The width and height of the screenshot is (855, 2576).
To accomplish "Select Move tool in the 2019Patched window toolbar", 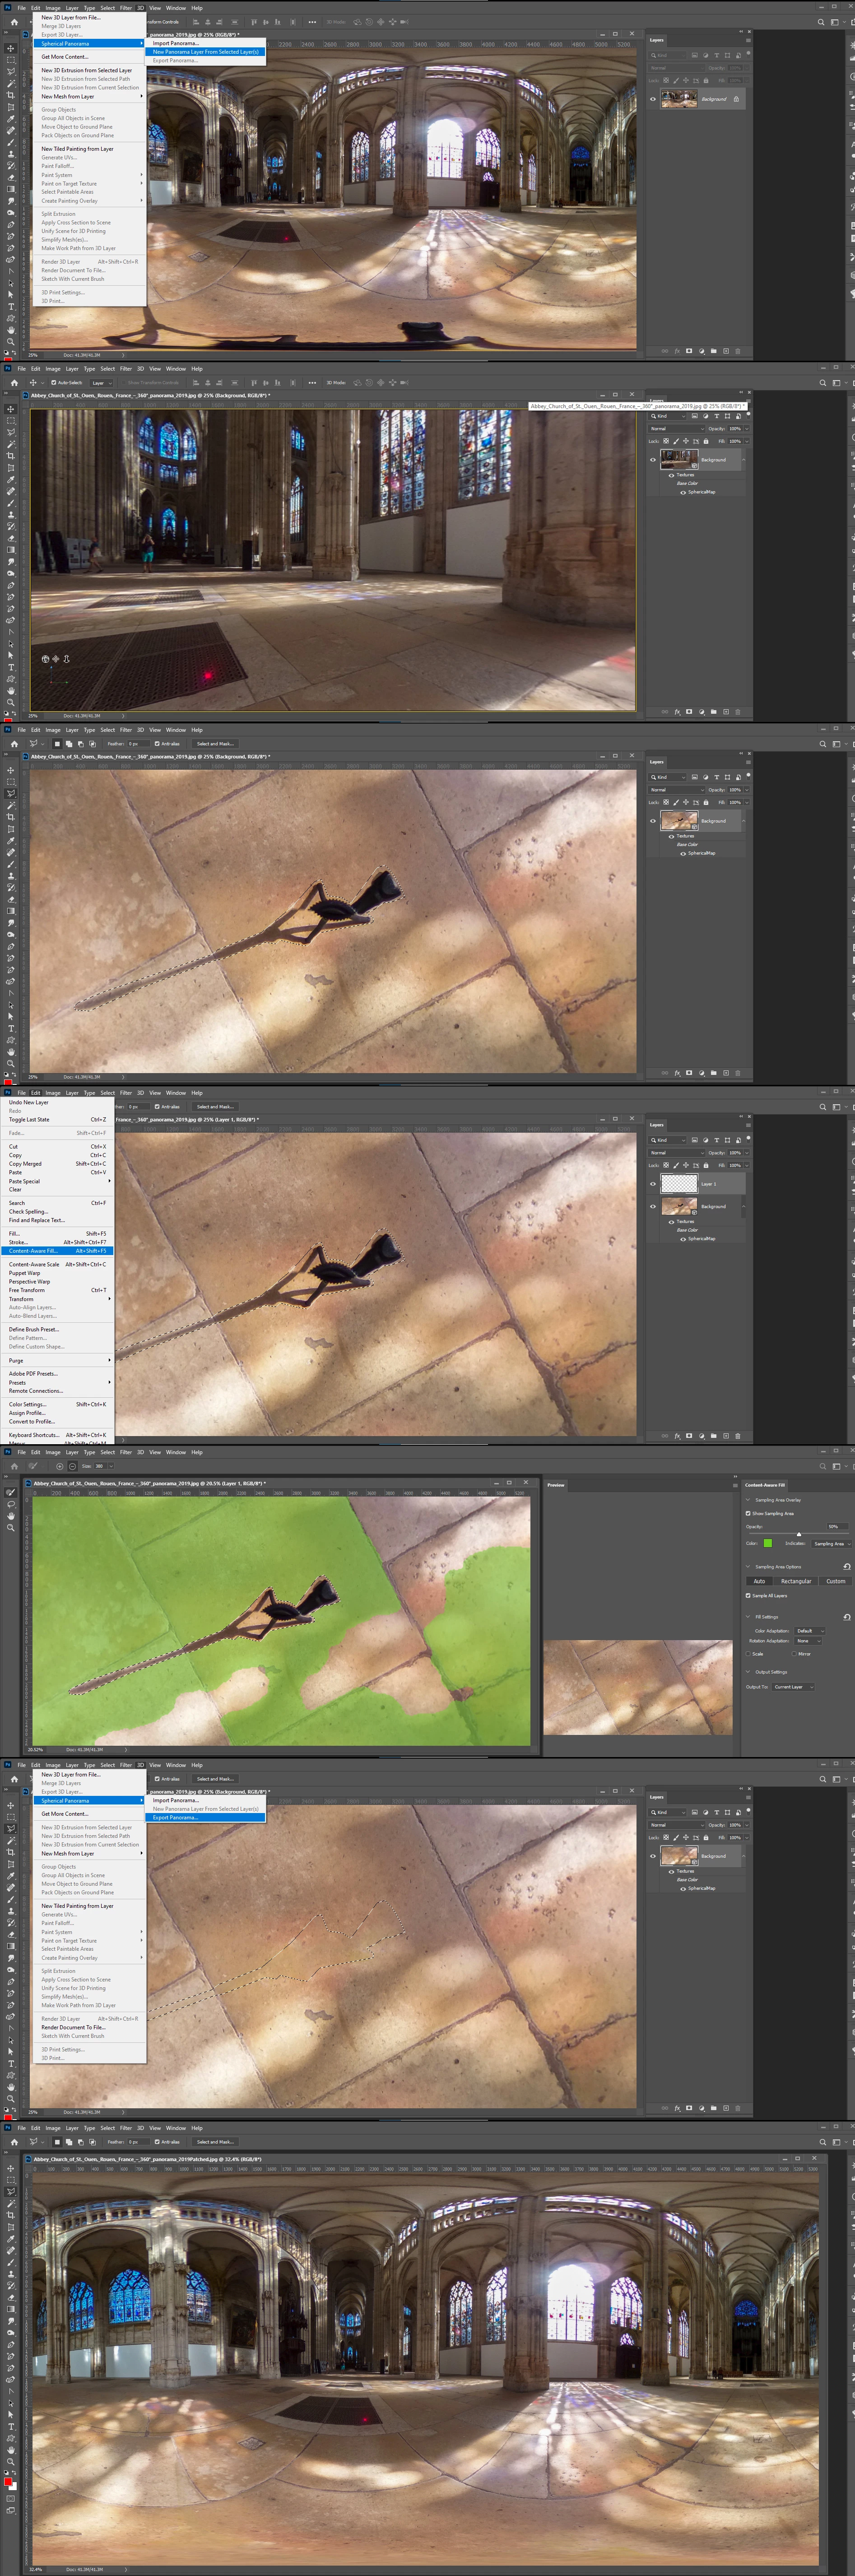I will [10, 2168].
